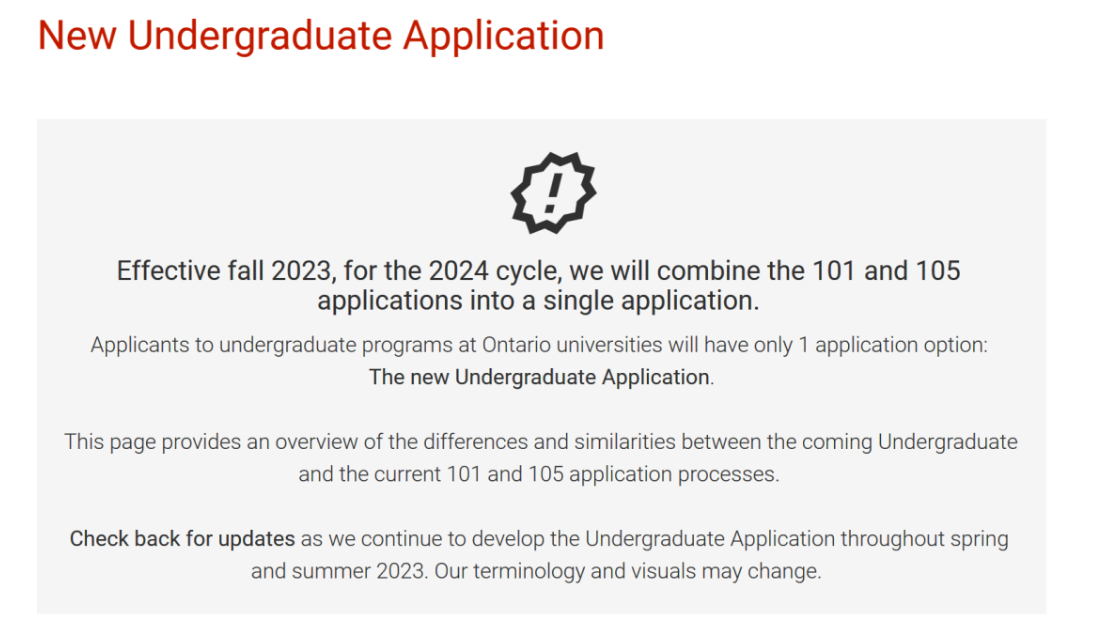Click the line starting "This page provides an overview"

pos(541,441)
